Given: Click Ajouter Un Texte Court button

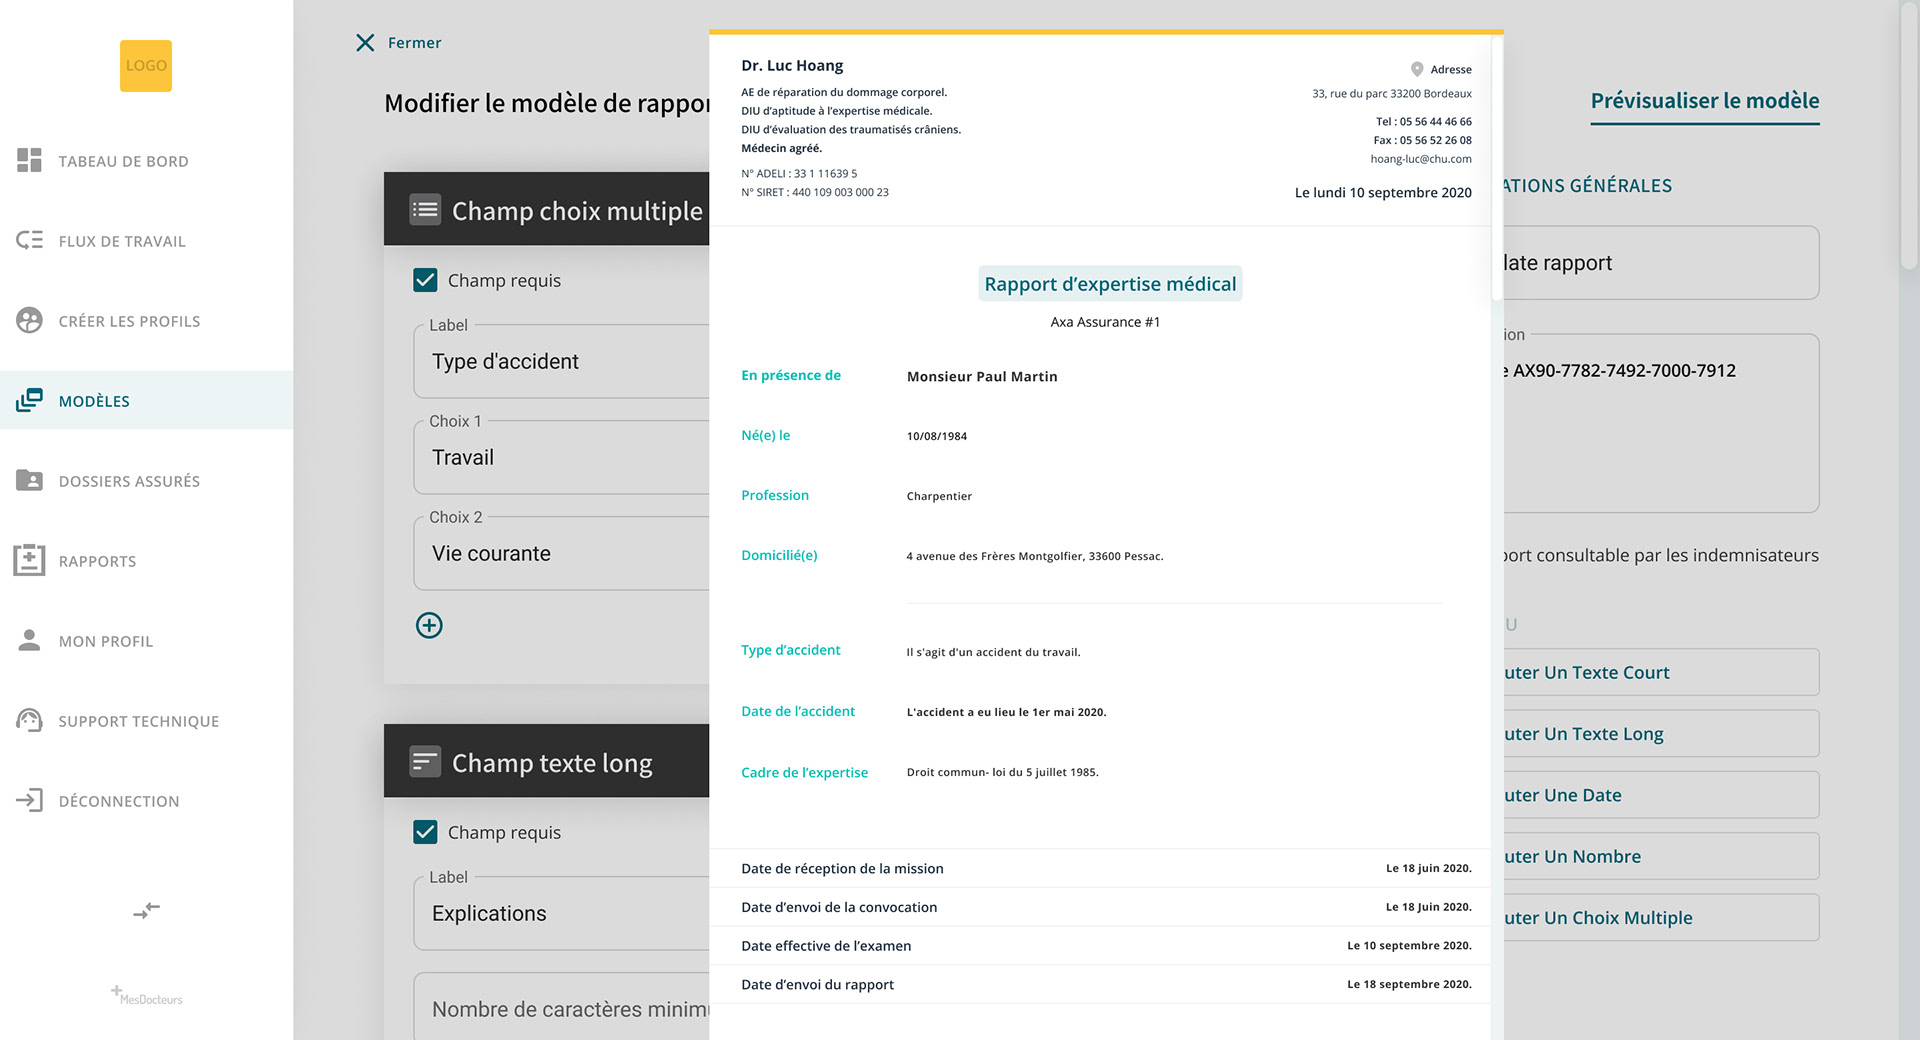Looking at the screenshot, I should tap(1661, 672).
